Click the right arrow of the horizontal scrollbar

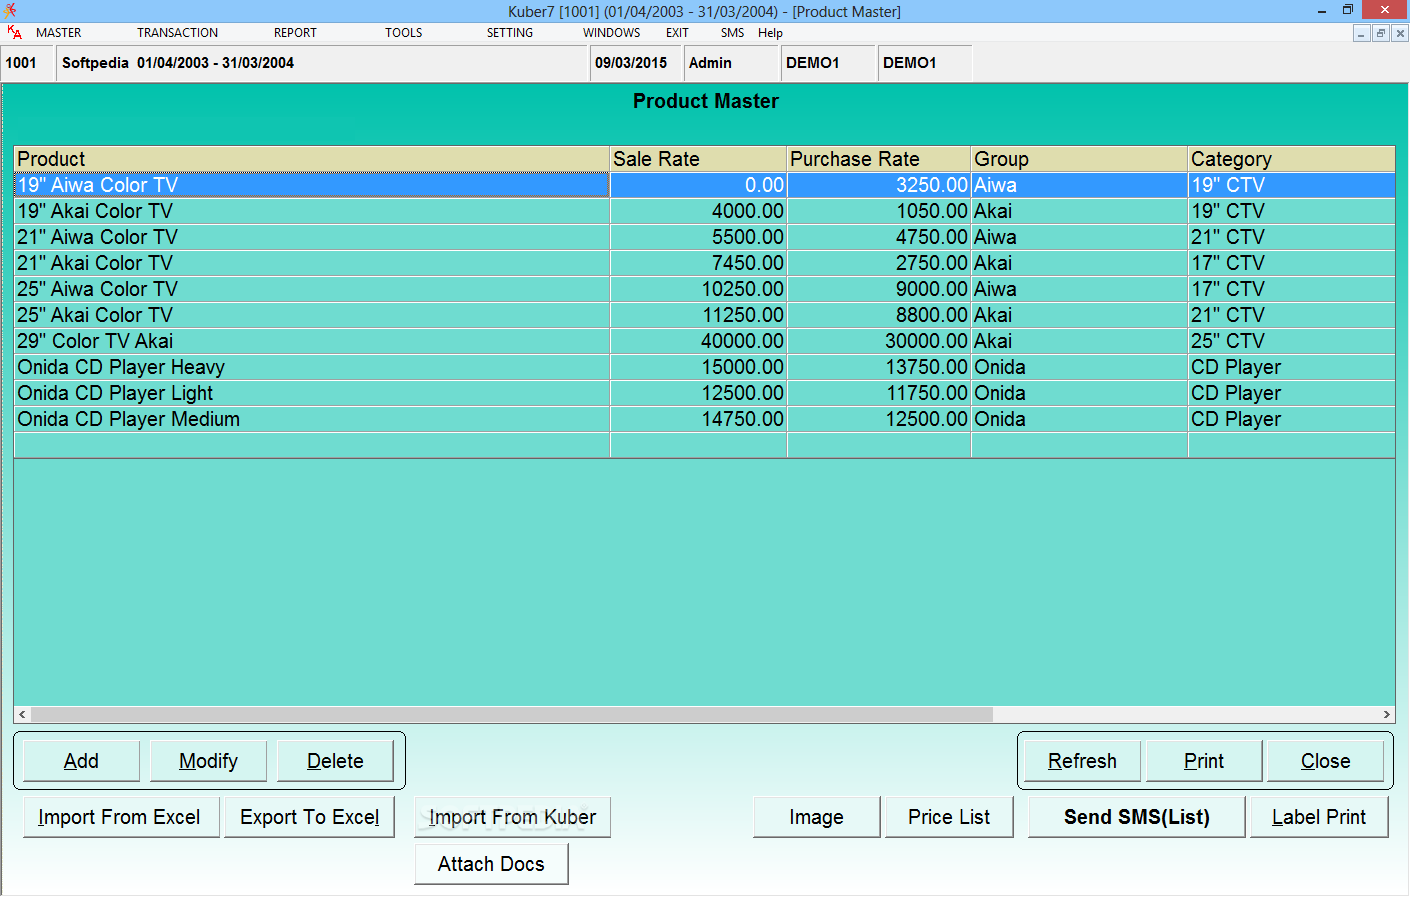coord(1386,715)
